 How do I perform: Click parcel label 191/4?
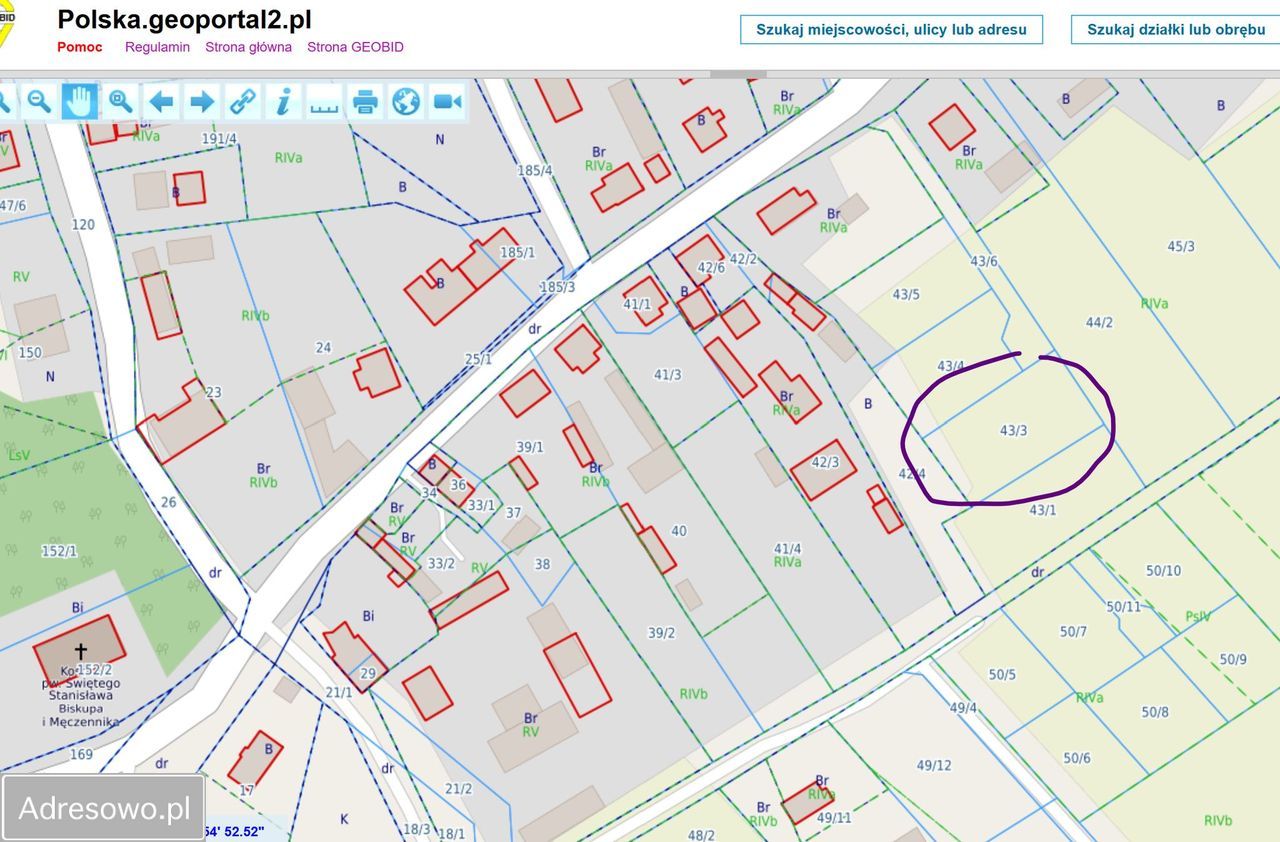[x=219, y=139]
